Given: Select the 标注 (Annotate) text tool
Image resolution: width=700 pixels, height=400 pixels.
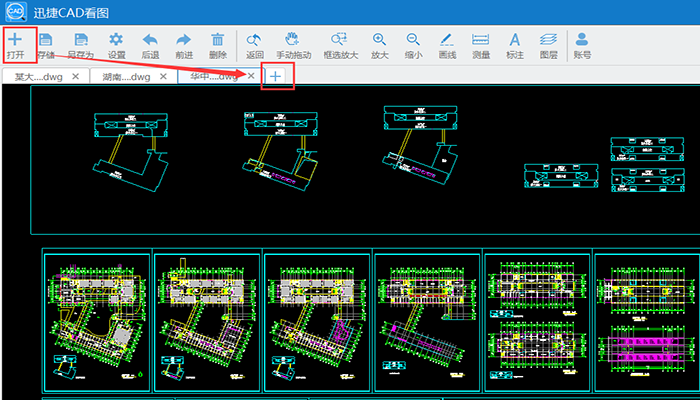Looking at the screenshot, I should (515, 40).
